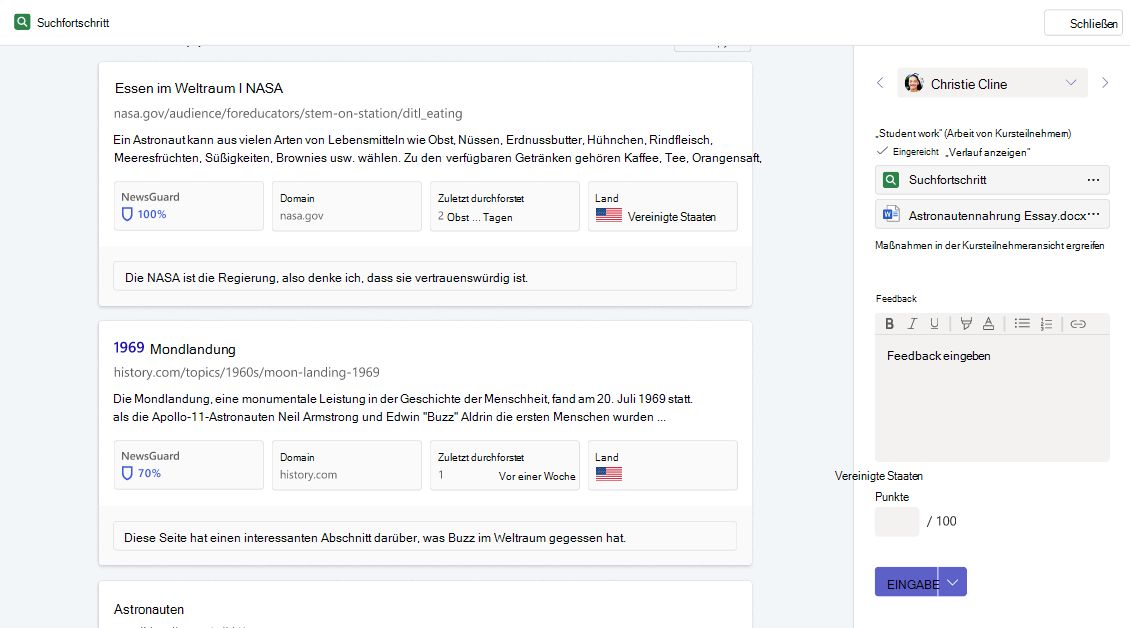The height and width of the screenshot is (628, 1130).
Task: Click the NewsGuard 70% rating value
Action: 149,473
